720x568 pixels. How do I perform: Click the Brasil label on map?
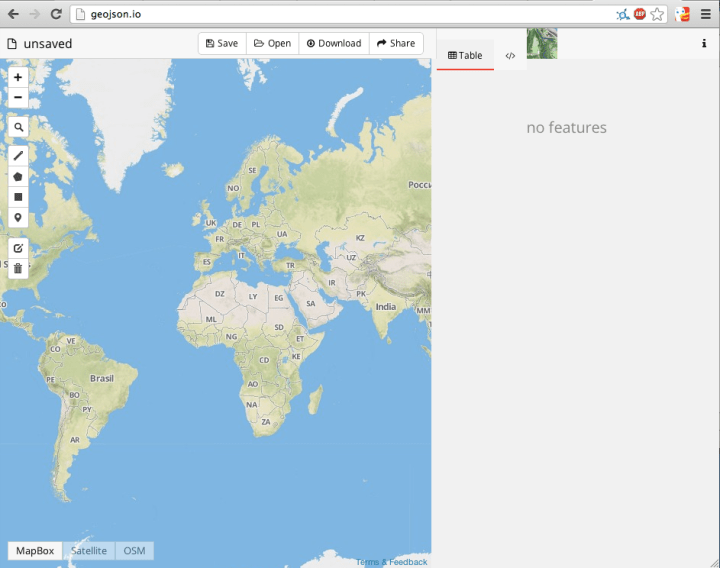click(x=101, y=378)
